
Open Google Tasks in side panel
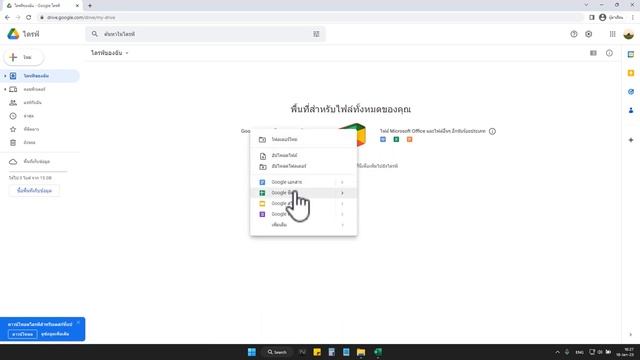point(631,91)
